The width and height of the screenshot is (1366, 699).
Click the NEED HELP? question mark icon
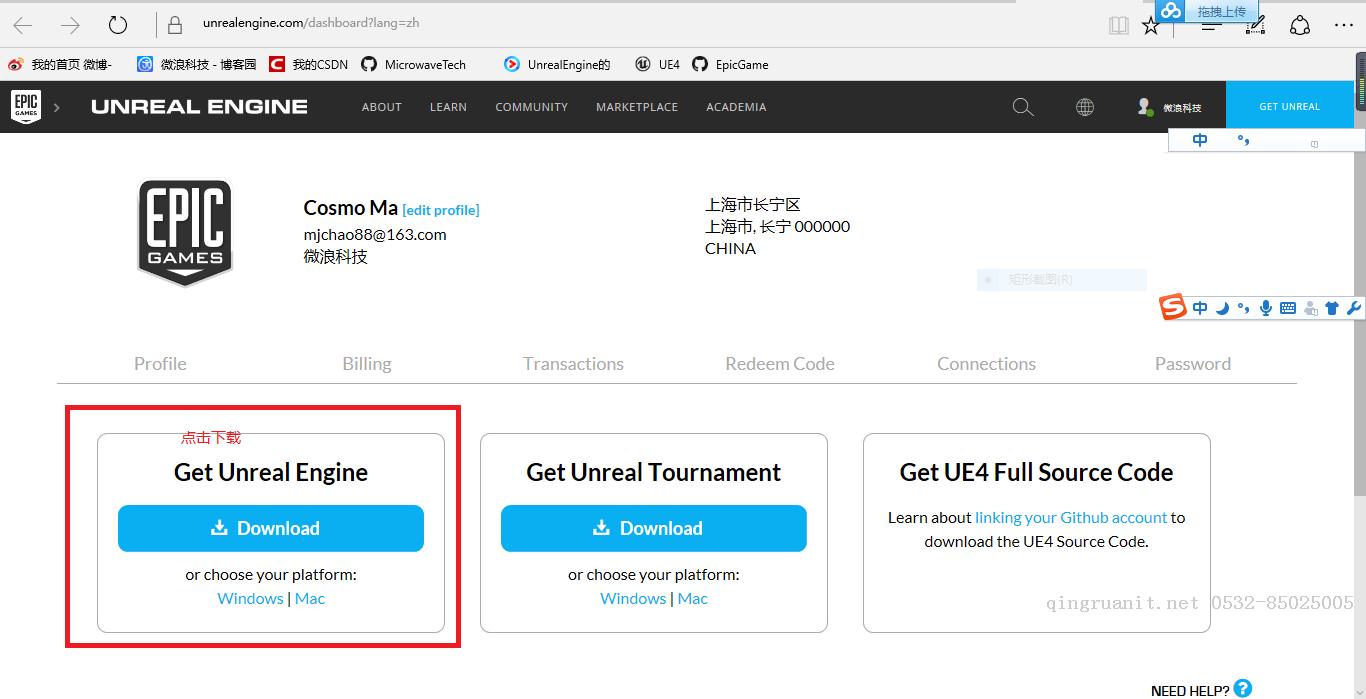point(1243,688)
